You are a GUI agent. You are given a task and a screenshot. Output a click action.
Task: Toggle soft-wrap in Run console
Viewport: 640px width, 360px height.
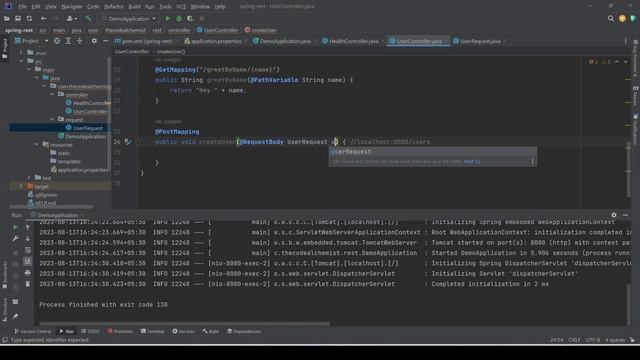[27, 250]
